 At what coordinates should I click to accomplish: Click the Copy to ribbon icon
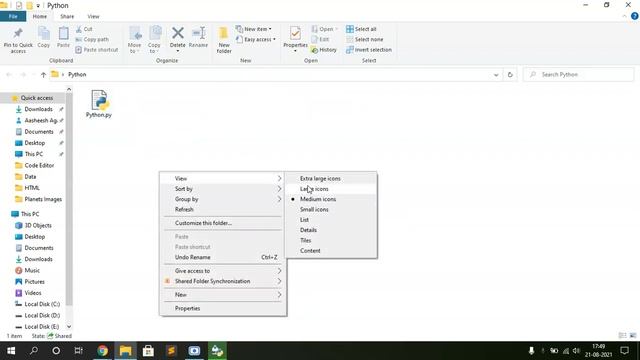click(x=154, y=40)
